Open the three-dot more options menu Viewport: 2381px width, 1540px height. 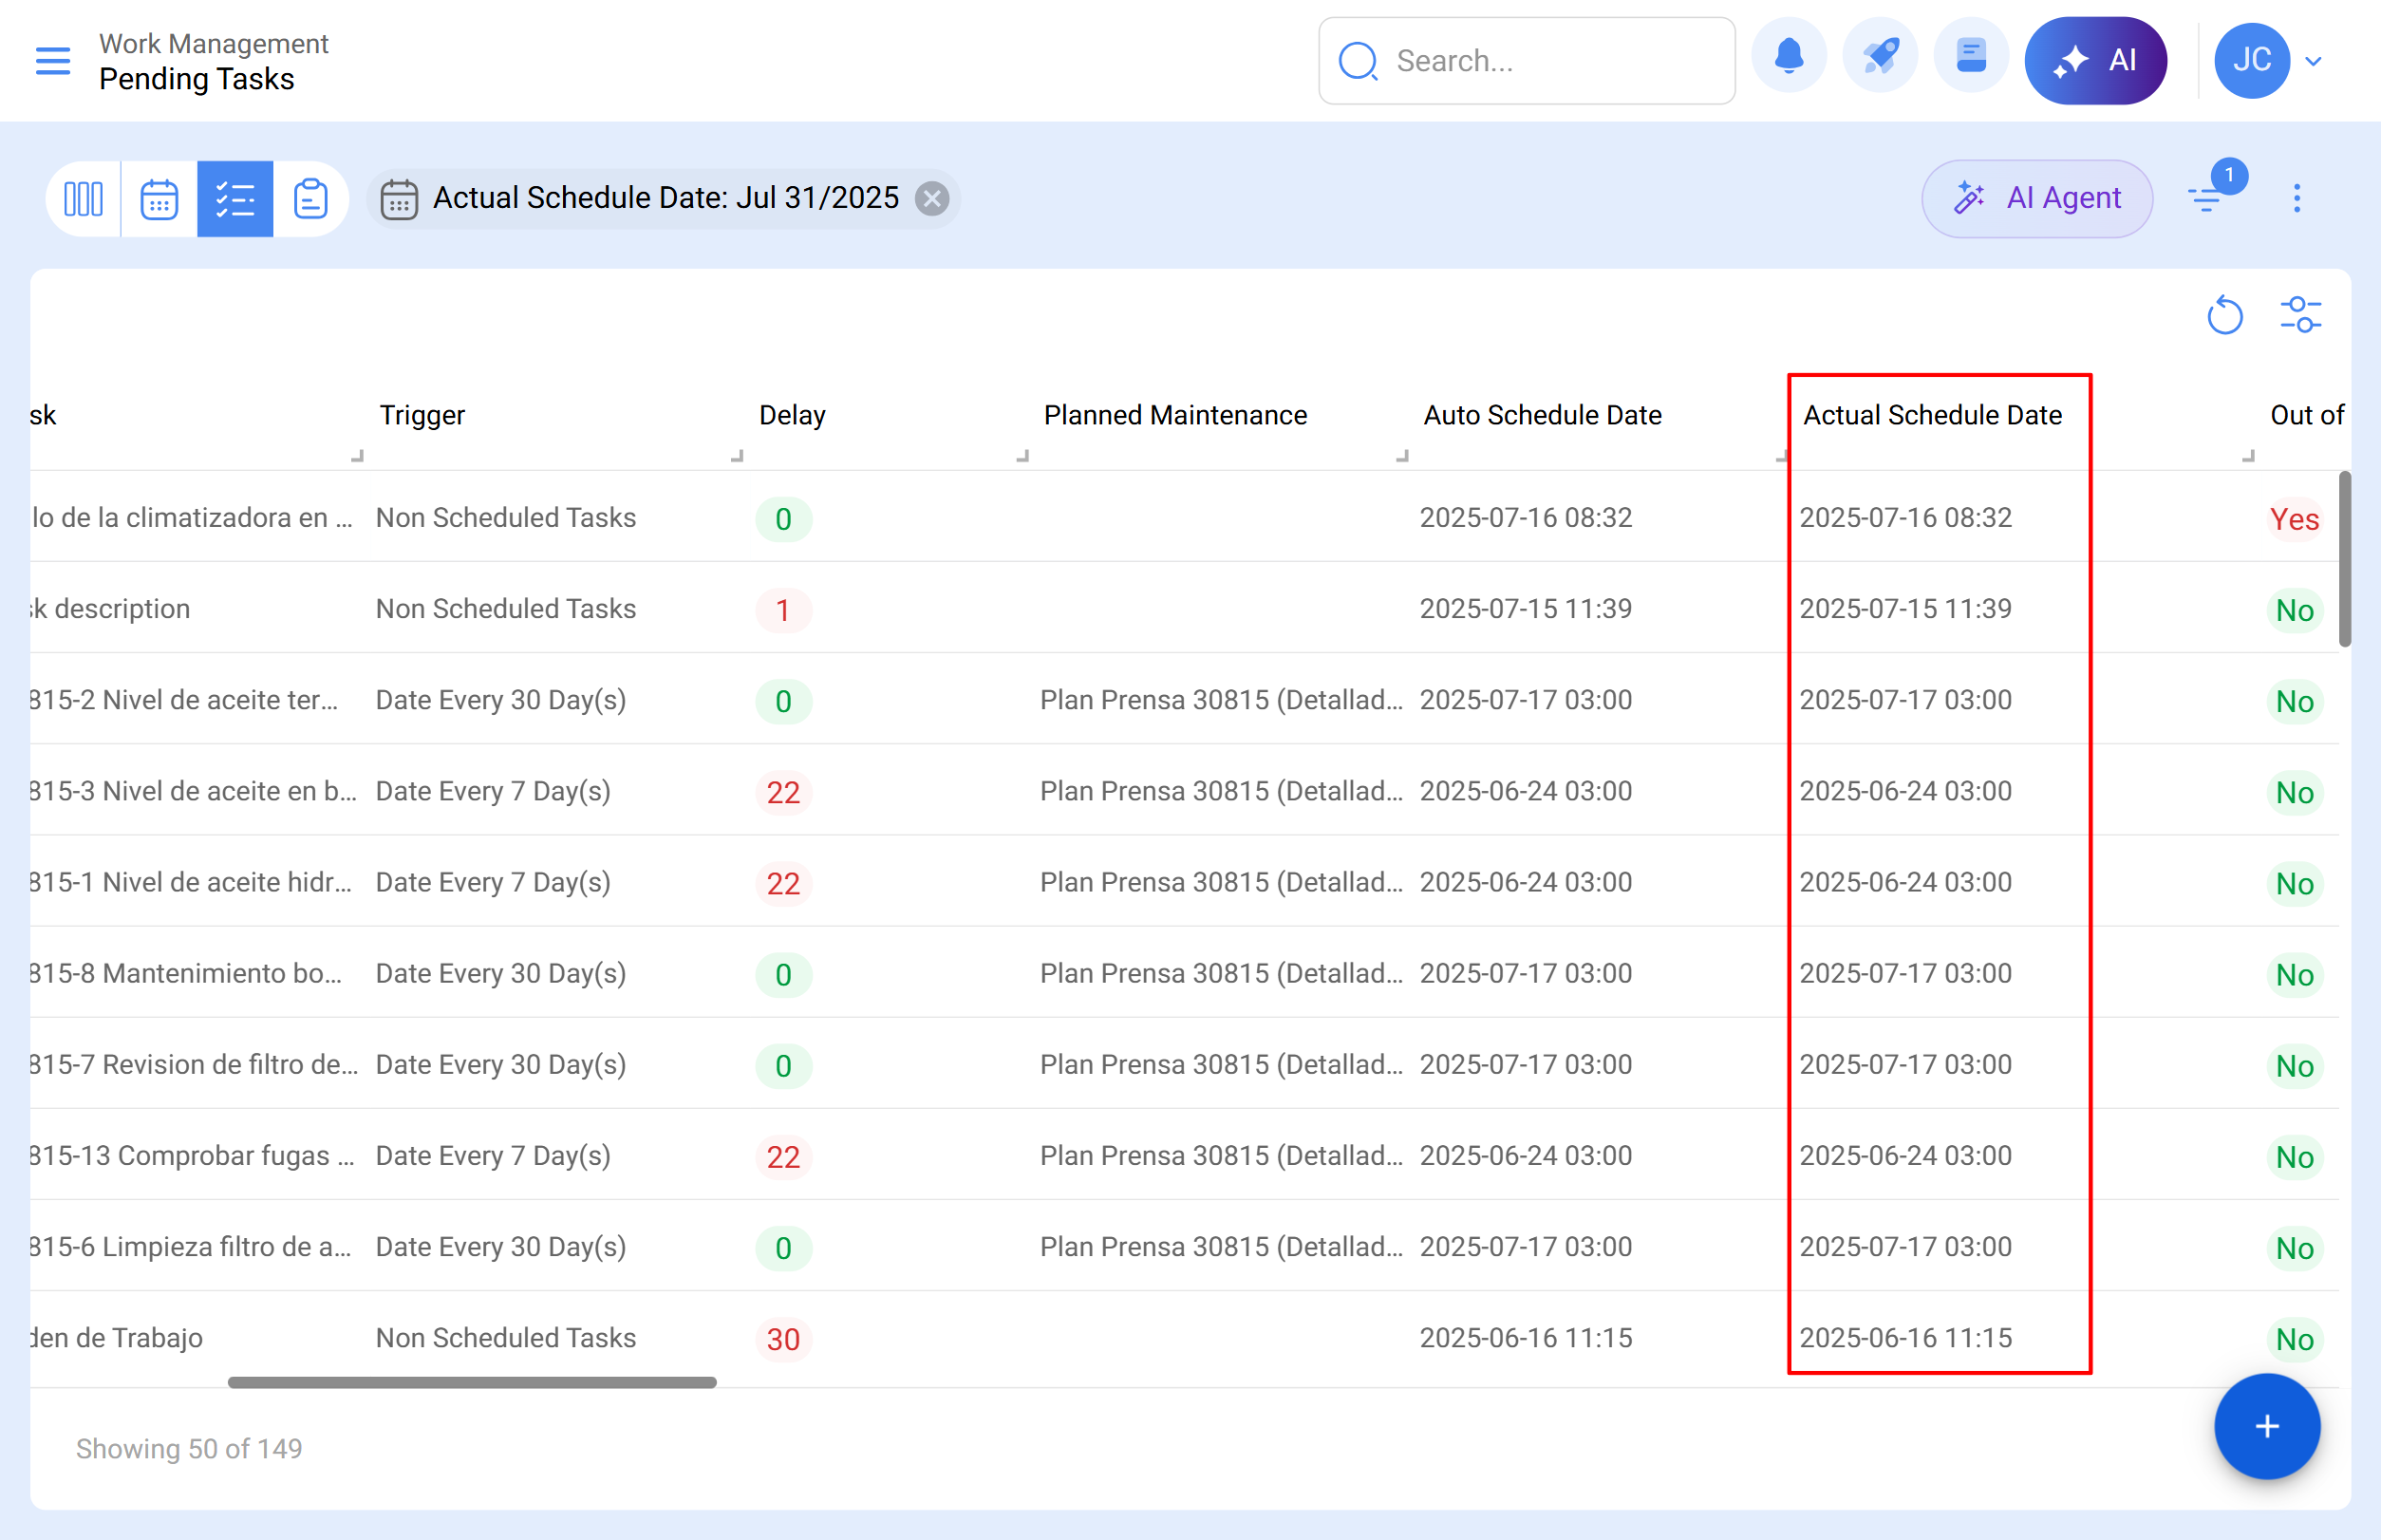(x=2296, y=198)
